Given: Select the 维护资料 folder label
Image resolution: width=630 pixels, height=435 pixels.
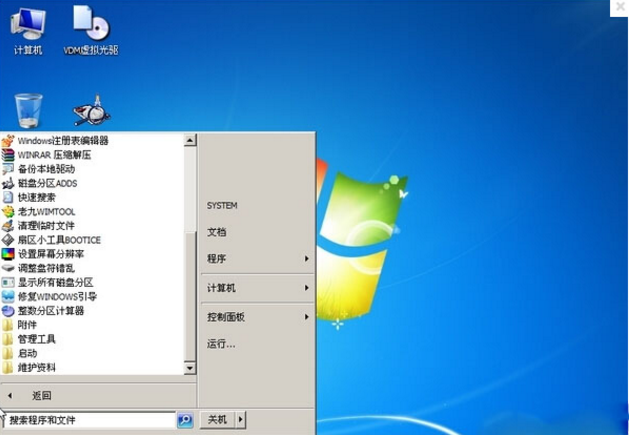Looking at the screenshot, I should pyautogui.click(x=37, y=367).
